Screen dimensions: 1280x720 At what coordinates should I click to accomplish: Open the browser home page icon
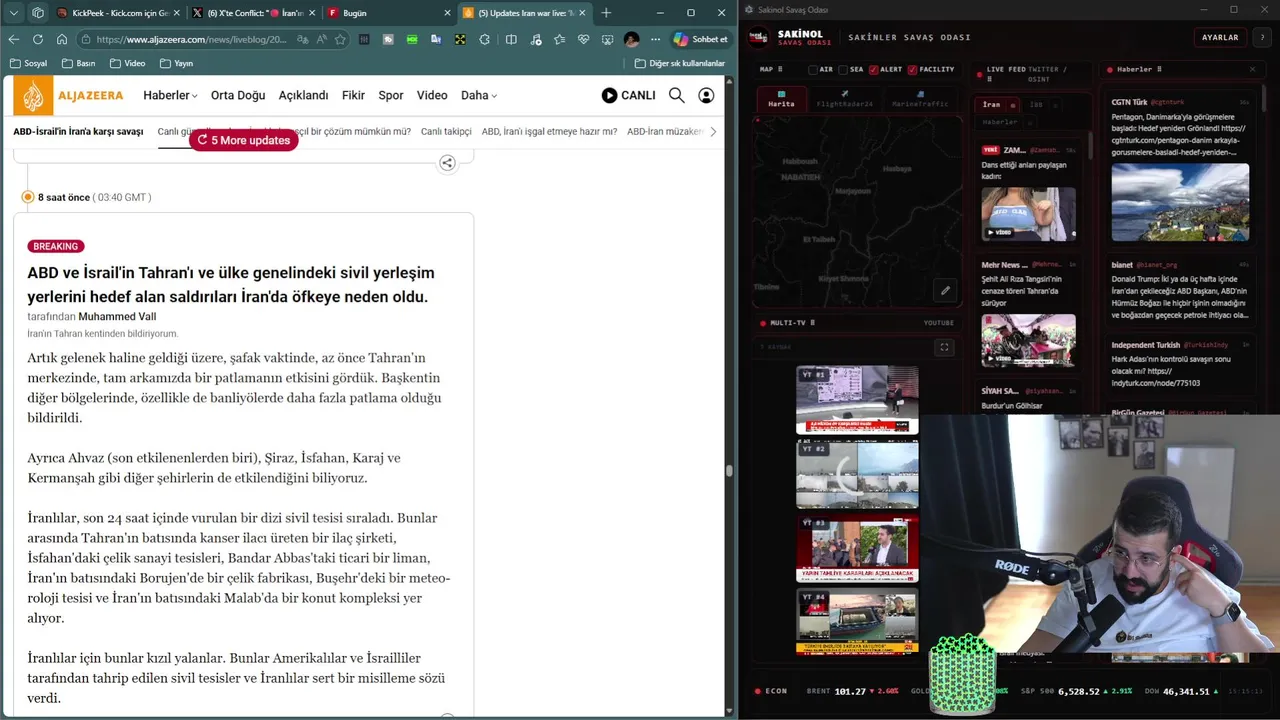coord(62,40)
